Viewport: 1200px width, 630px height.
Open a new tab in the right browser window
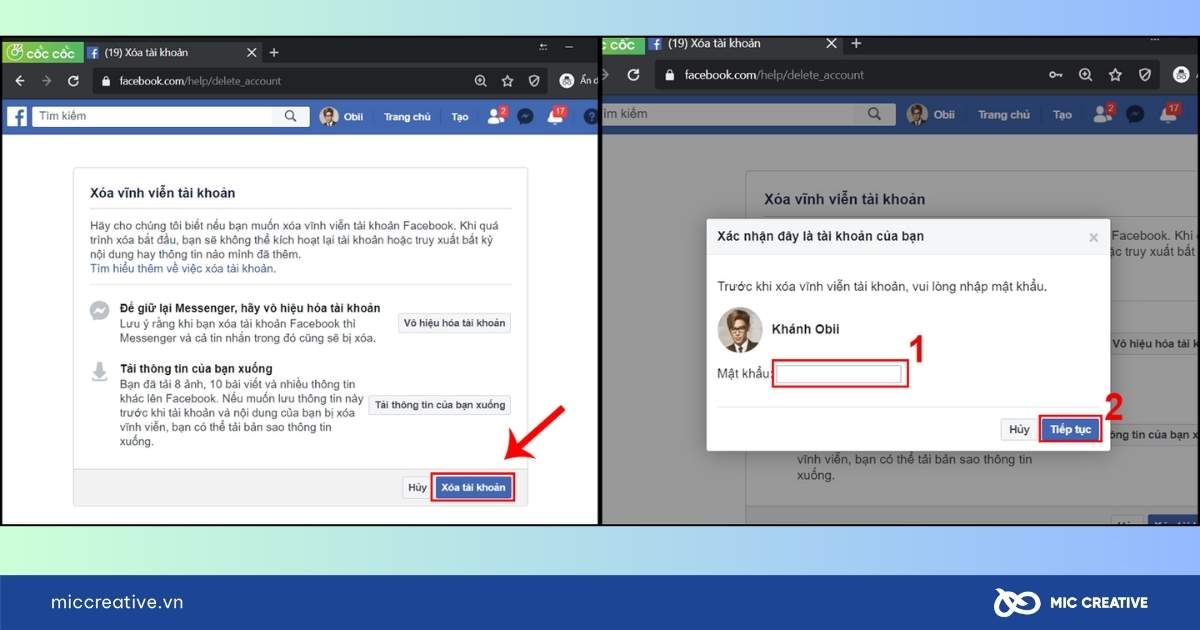coord(856,44)
